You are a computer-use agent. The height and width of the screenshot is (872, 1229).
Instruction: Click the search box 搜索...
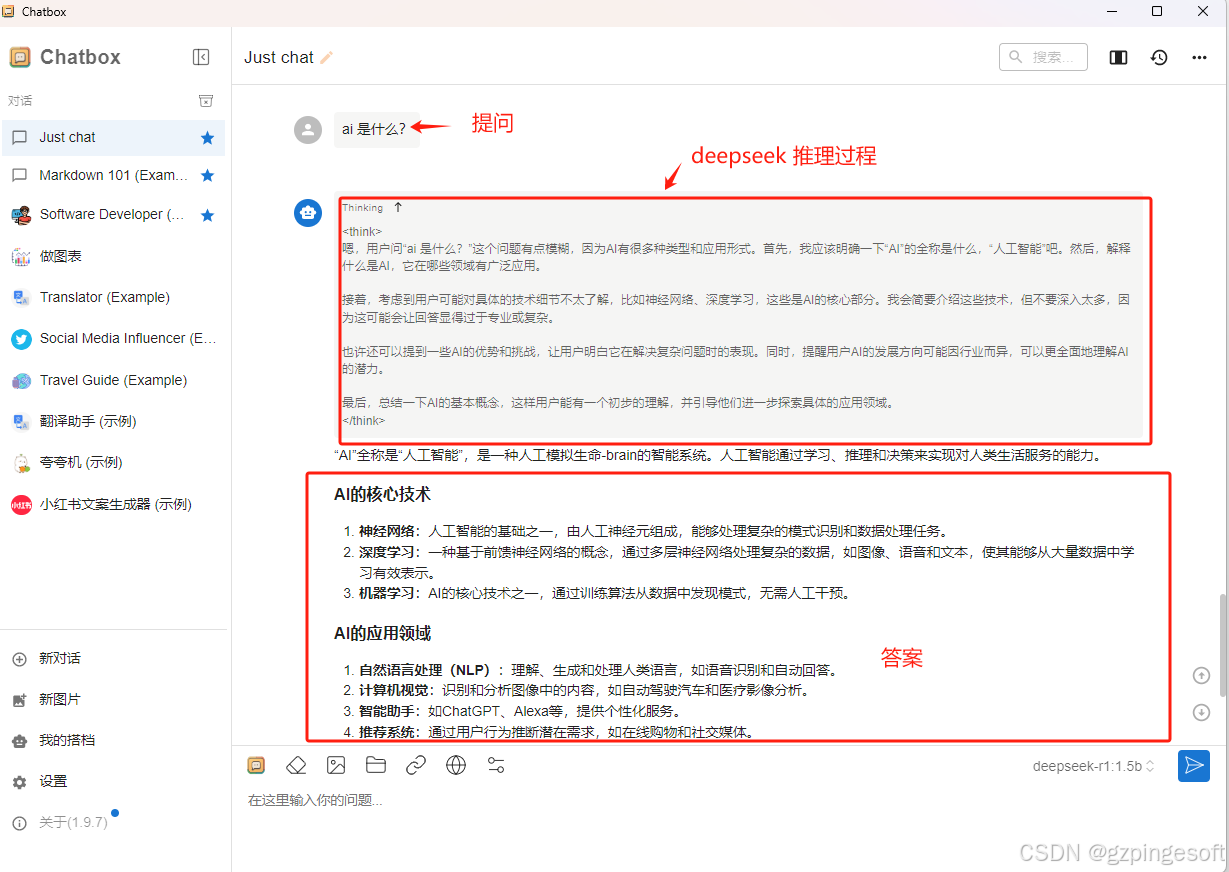pyautogui.click(x=1043, y=57)
